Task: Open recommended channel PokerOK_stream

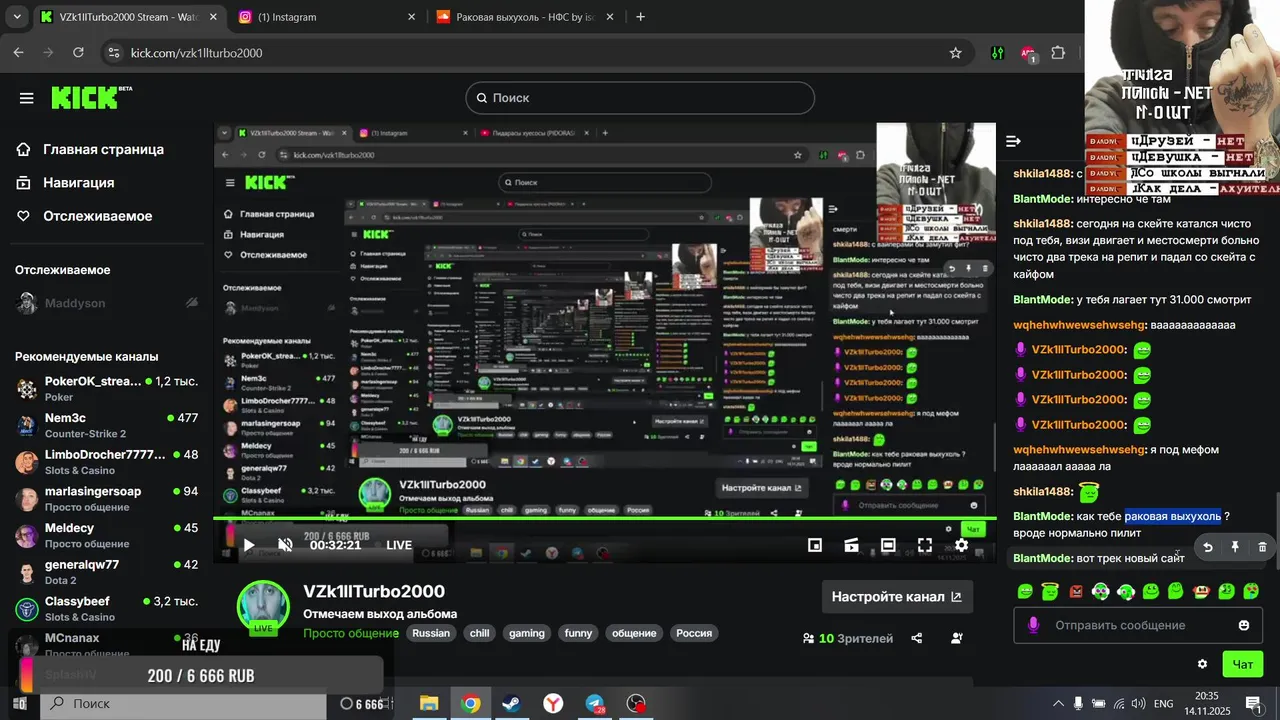Action: (107, 388)
